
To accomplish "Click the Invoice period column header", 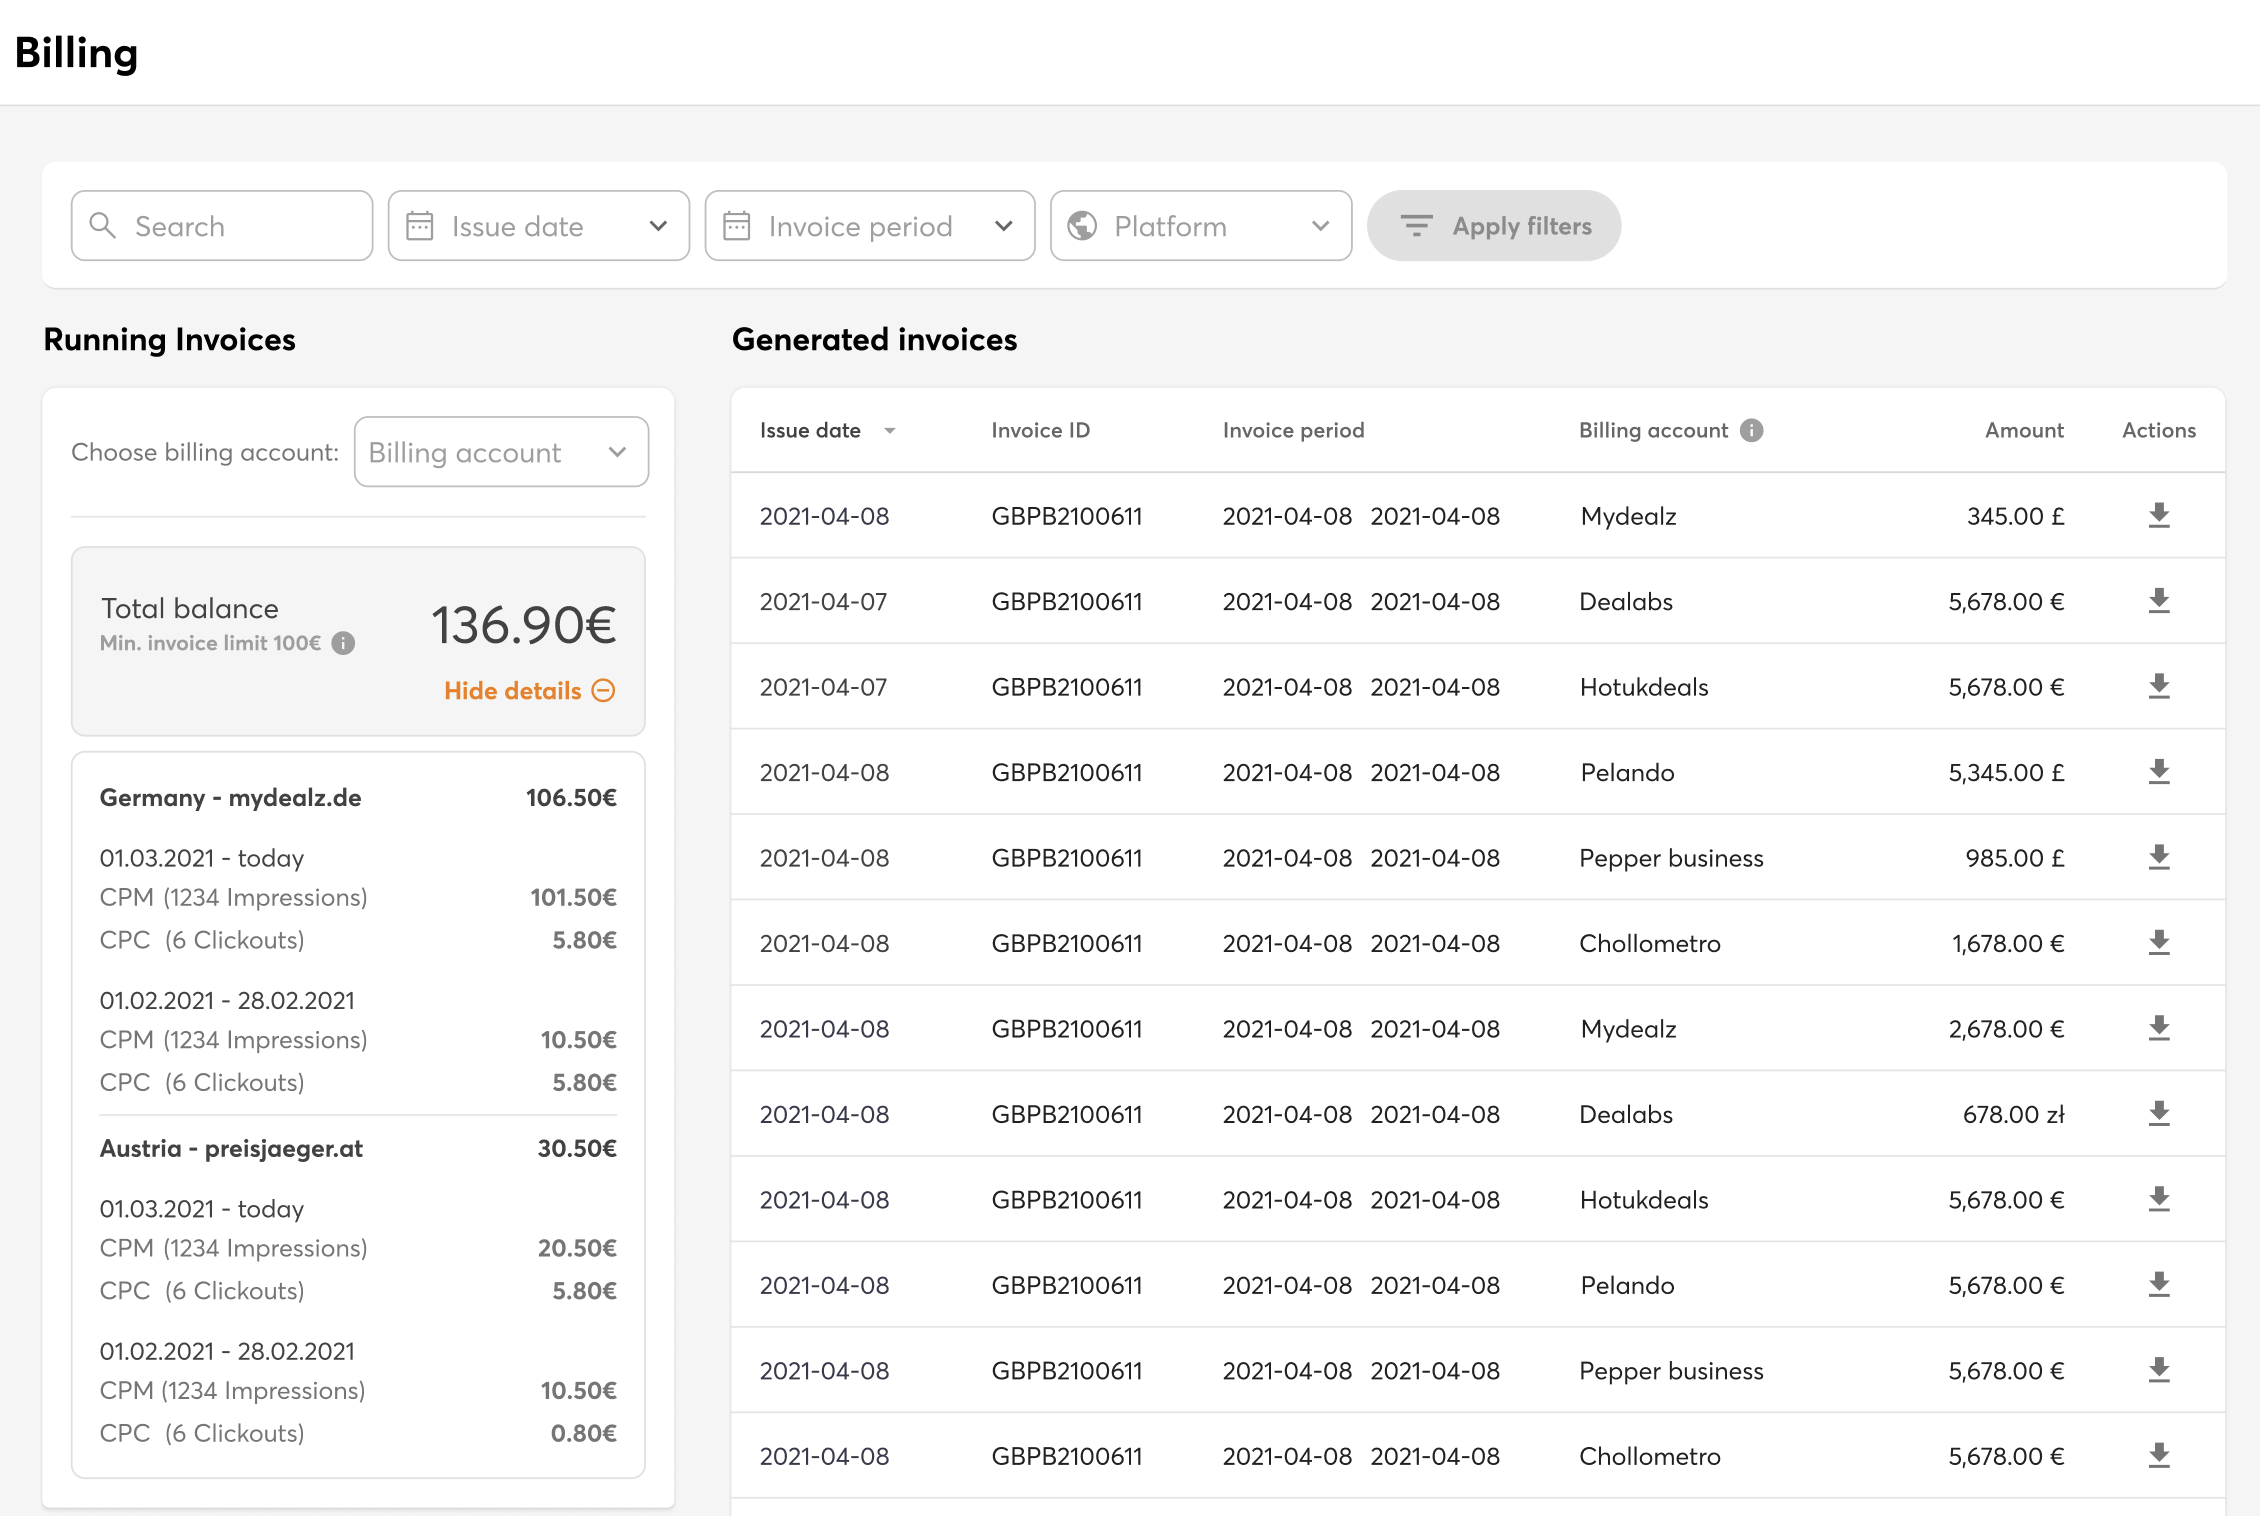I will tap(1293, 430).
